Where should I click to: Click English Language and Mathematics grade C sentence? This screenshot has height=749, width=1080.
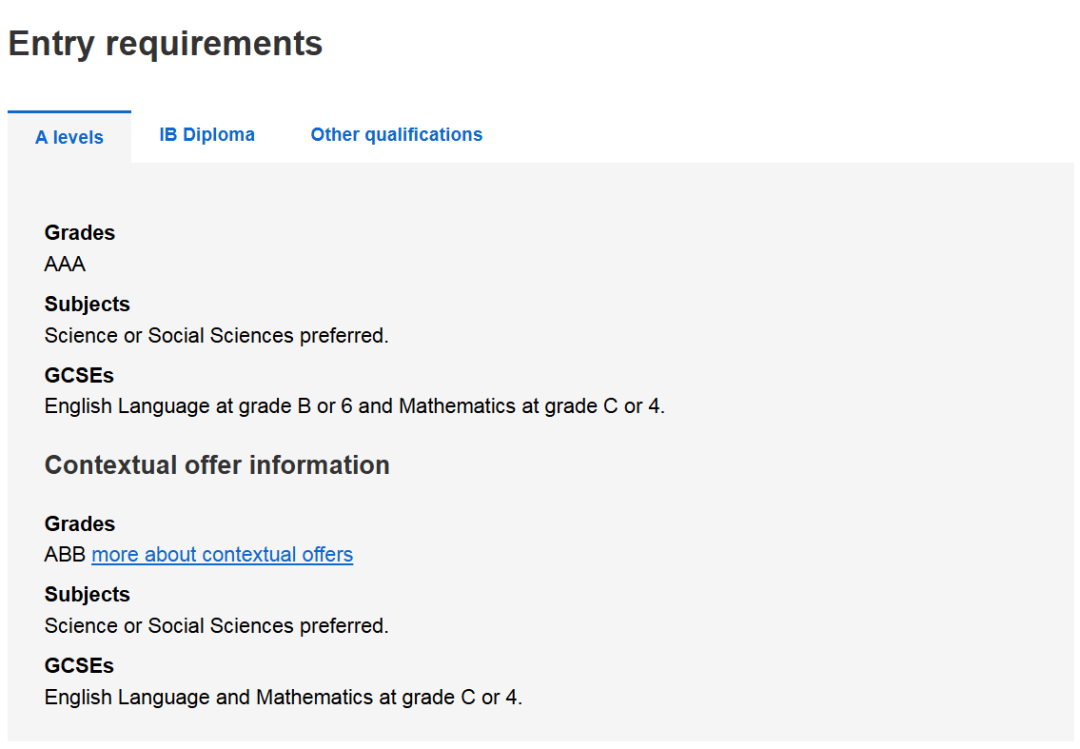tap(283, 697)
